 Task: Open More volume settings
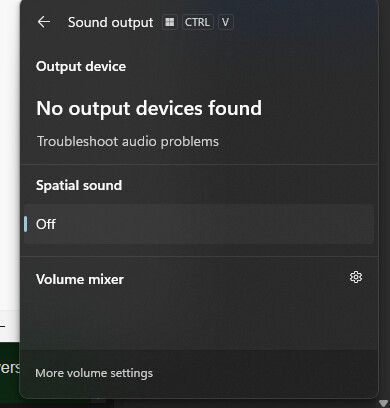pyautogui.click(x=94, y=373)
